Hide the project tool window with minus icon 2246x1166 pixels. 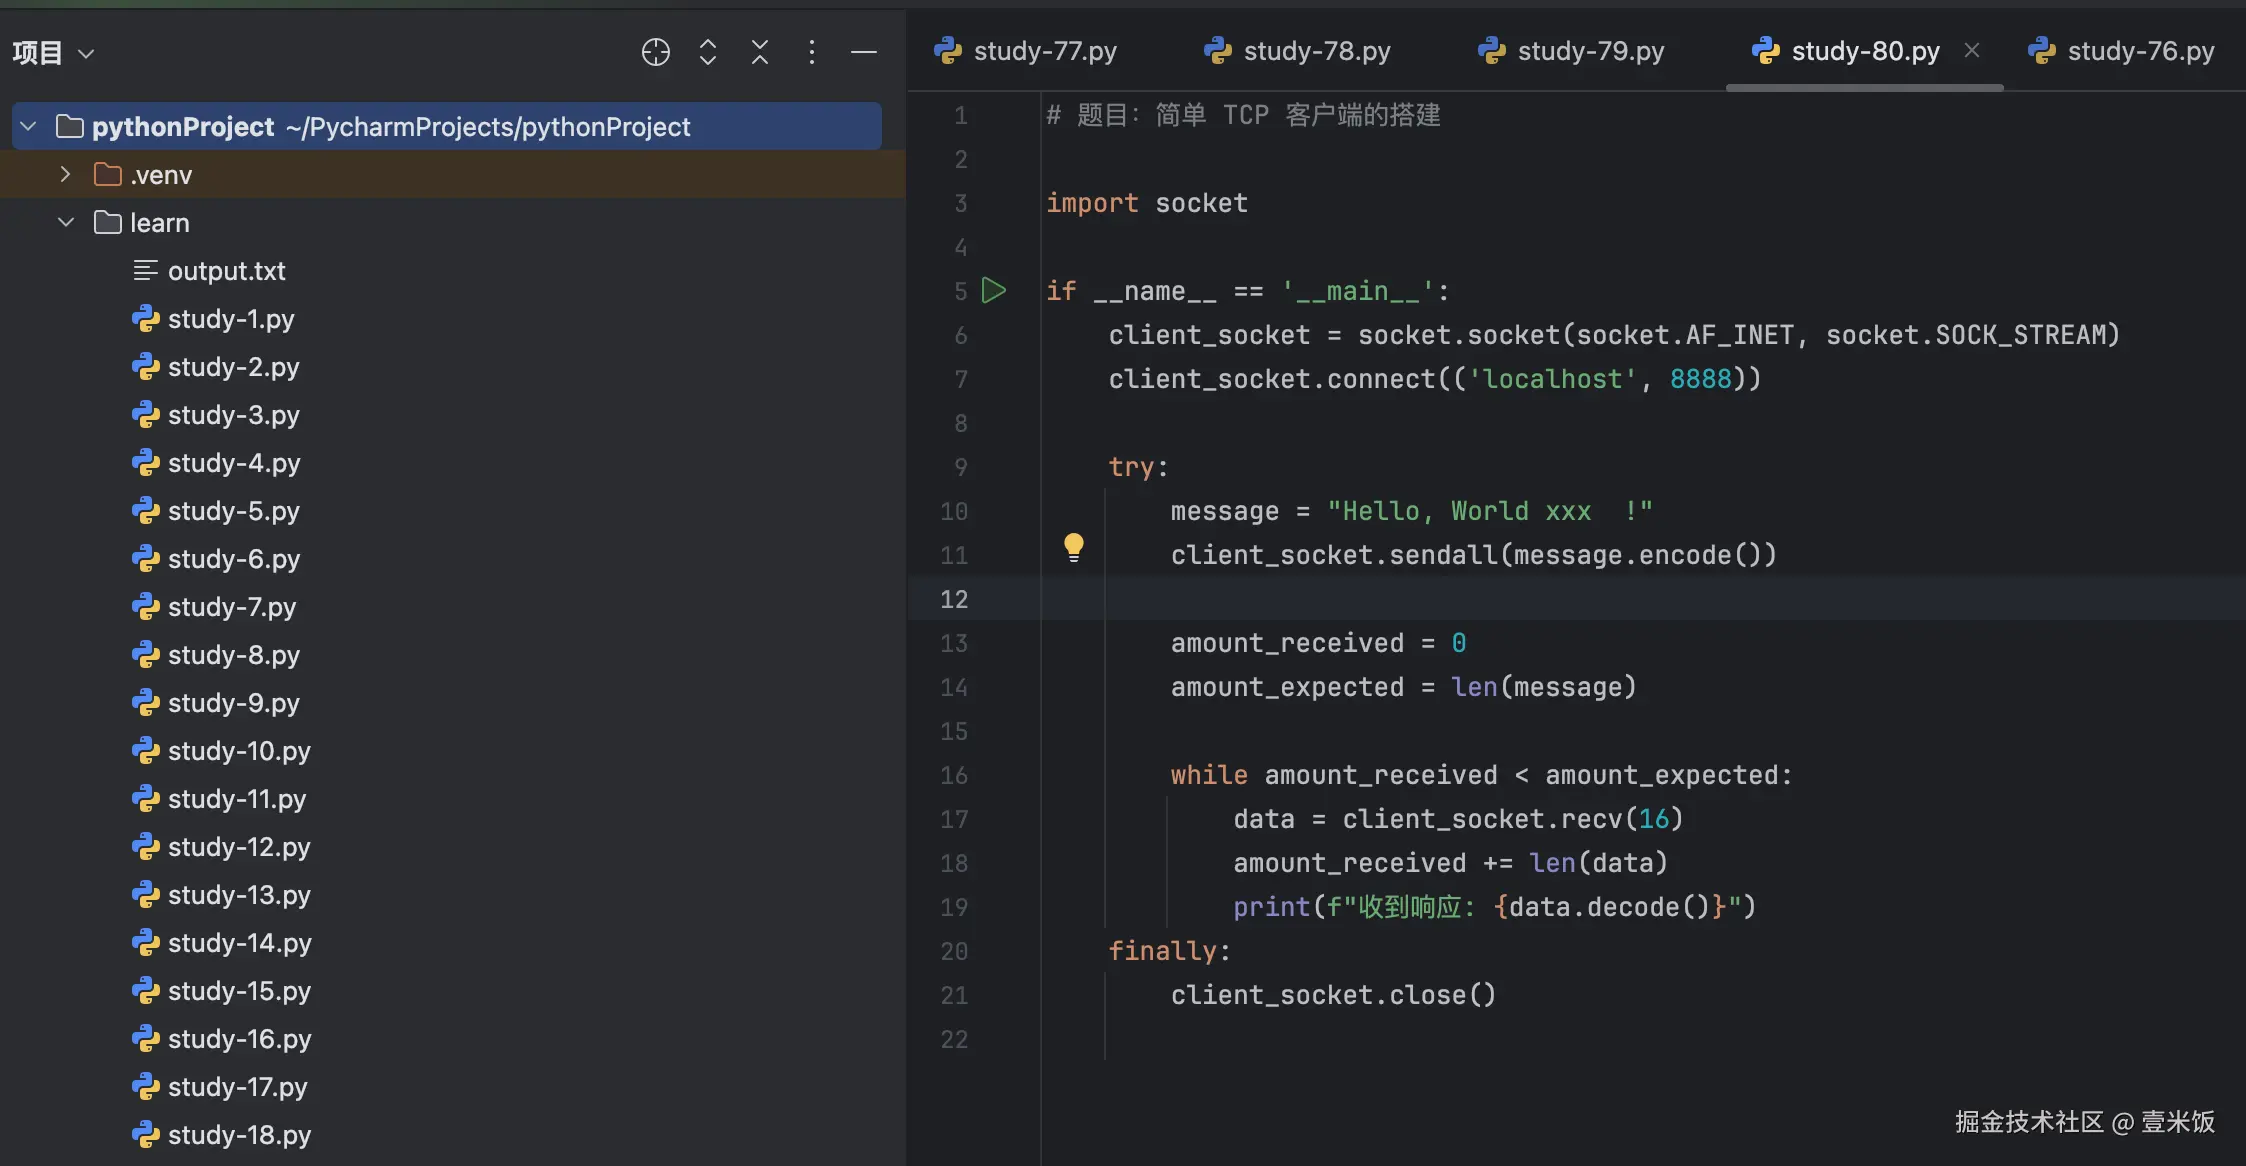(x=864, y=52)
